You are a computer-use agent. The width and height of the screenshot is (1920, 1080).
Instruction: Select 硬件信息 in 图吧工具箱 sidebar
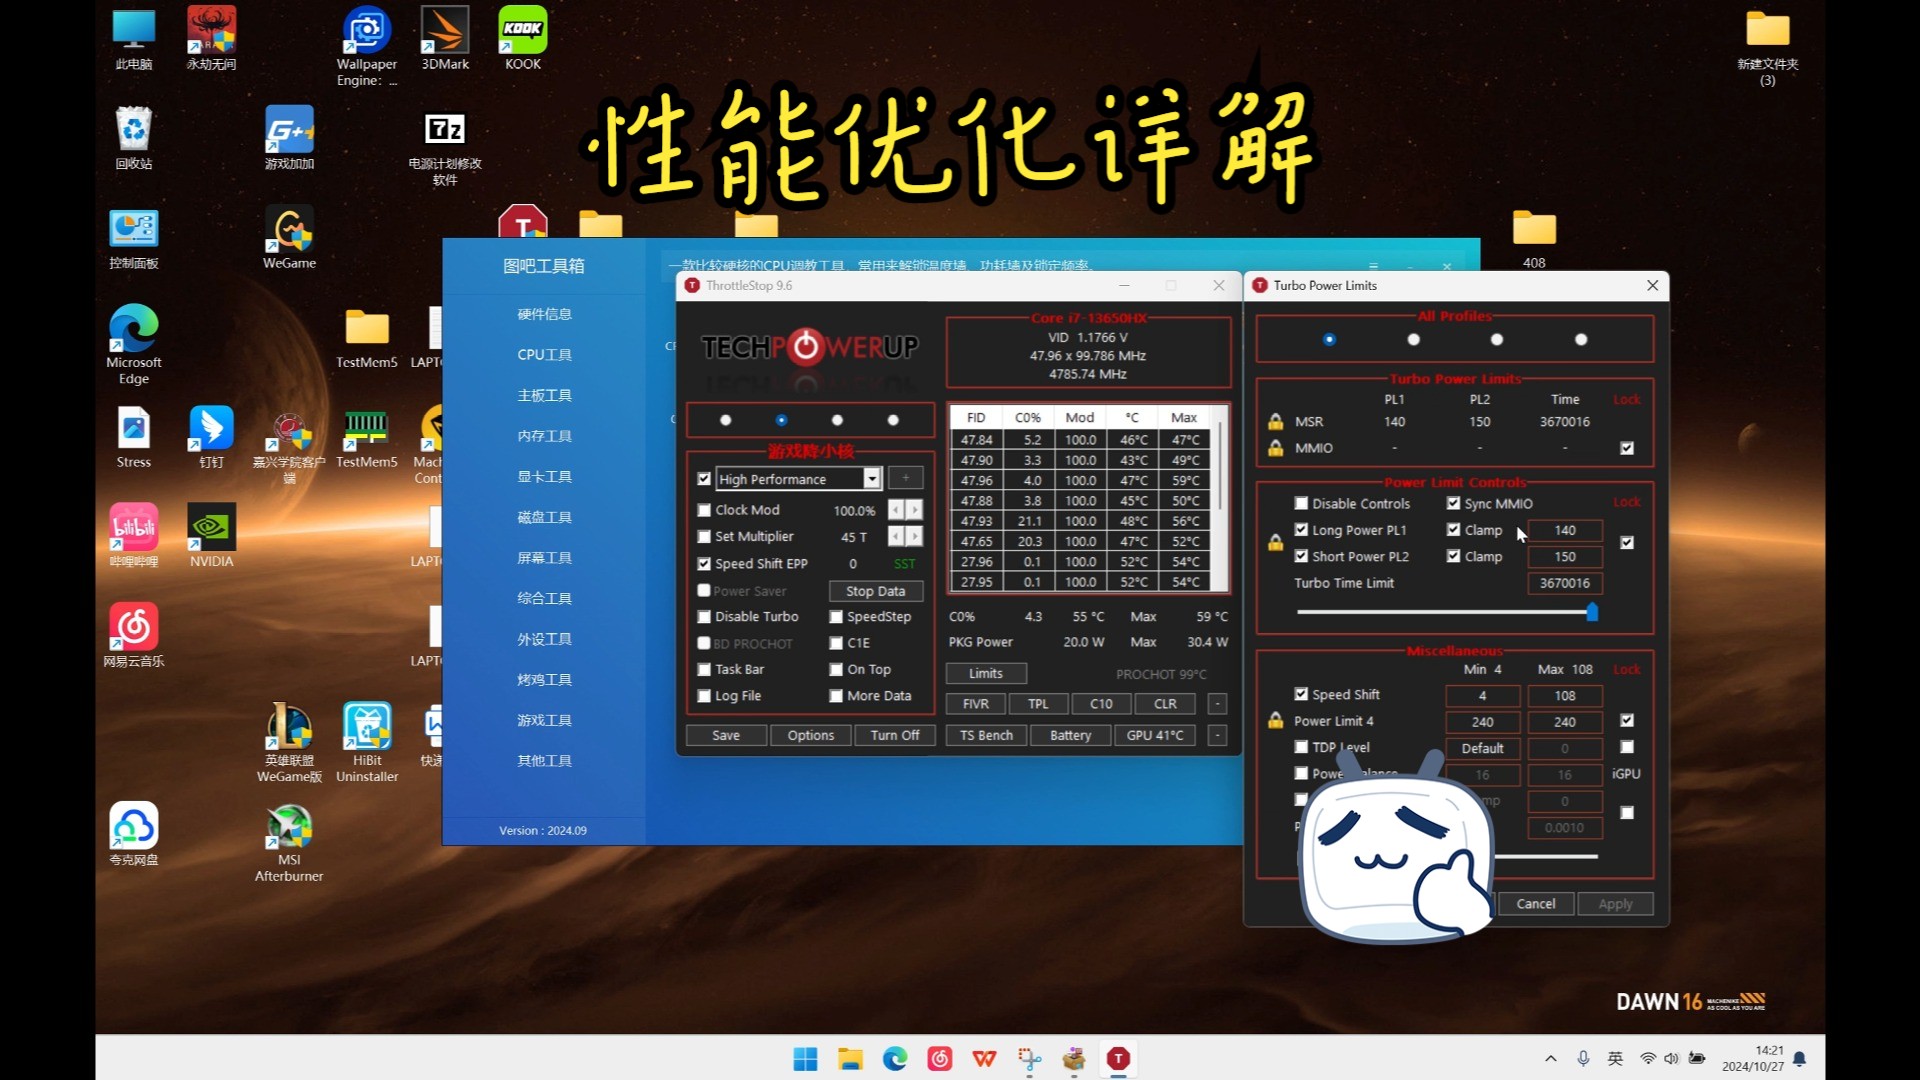click(544, 314)
